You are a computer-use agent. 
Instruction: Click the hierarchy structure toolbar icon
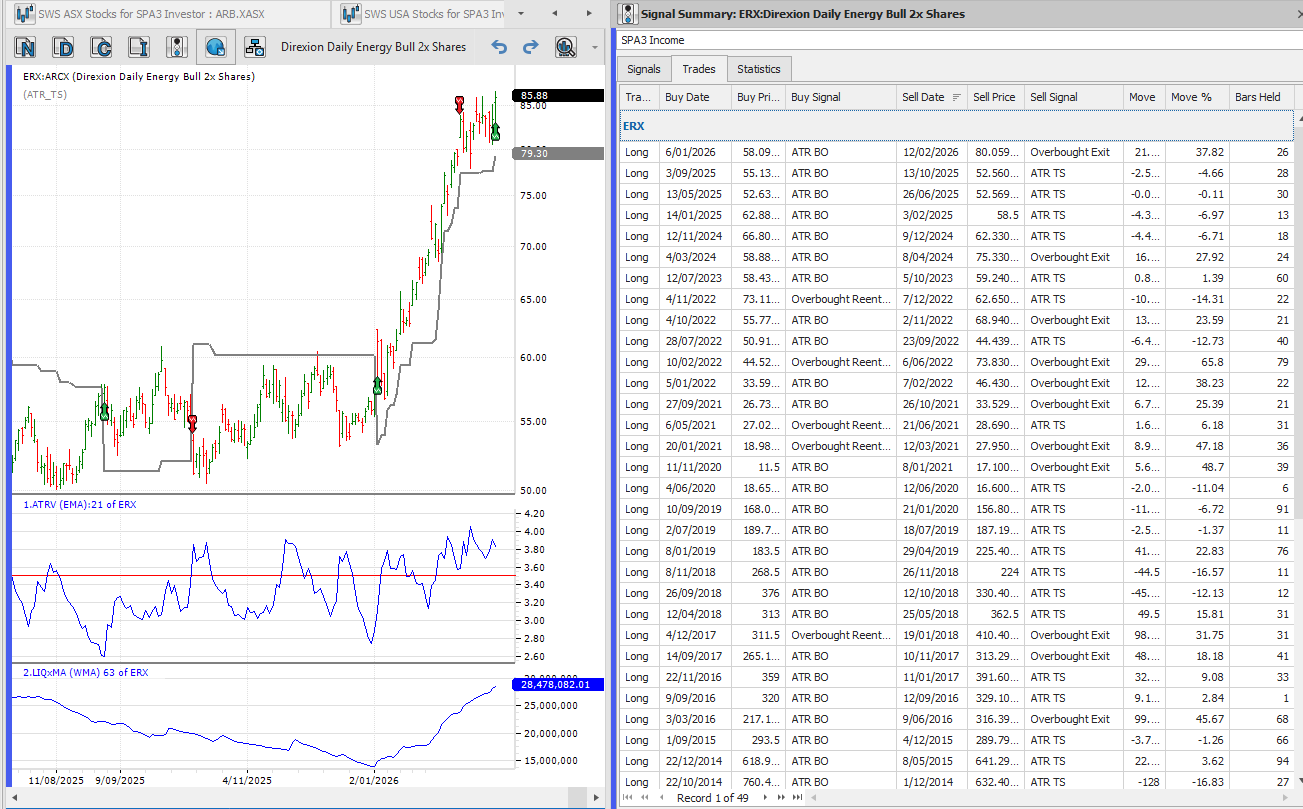click(x=255, y=47)
